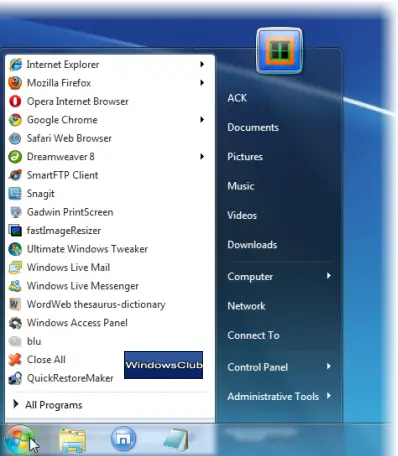Select the Gadwin PrintScreen label

(x=70, y=212)
